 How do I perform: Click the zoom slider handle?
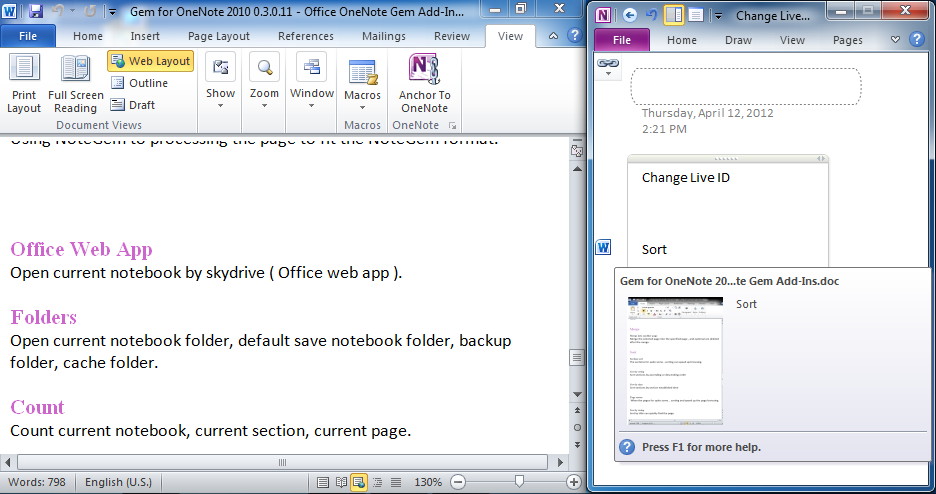[x=519, y=481]
